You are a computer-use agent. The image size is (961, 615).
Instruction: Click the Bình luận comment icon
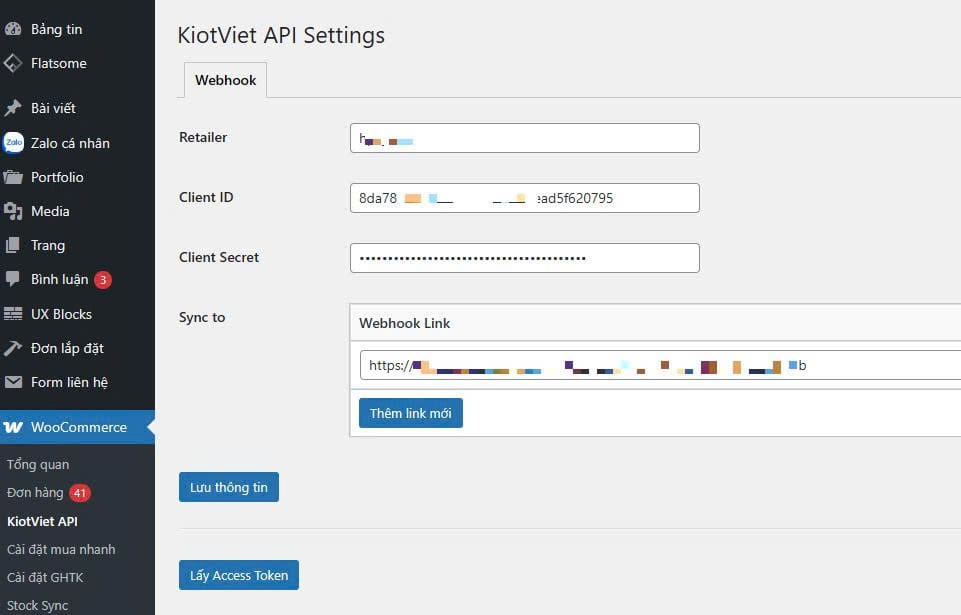click(x=13, y=279)
